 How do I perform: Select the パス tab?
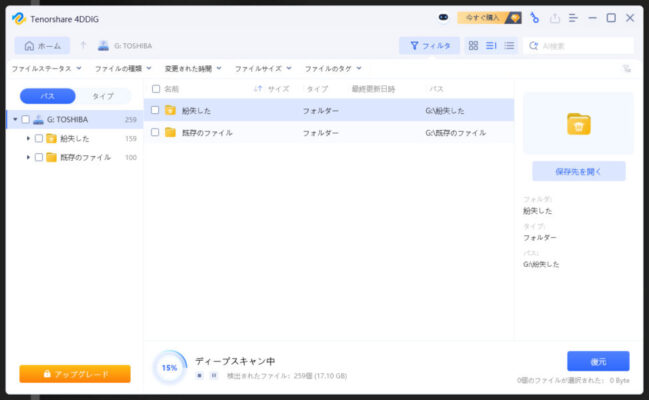point(48,96)
